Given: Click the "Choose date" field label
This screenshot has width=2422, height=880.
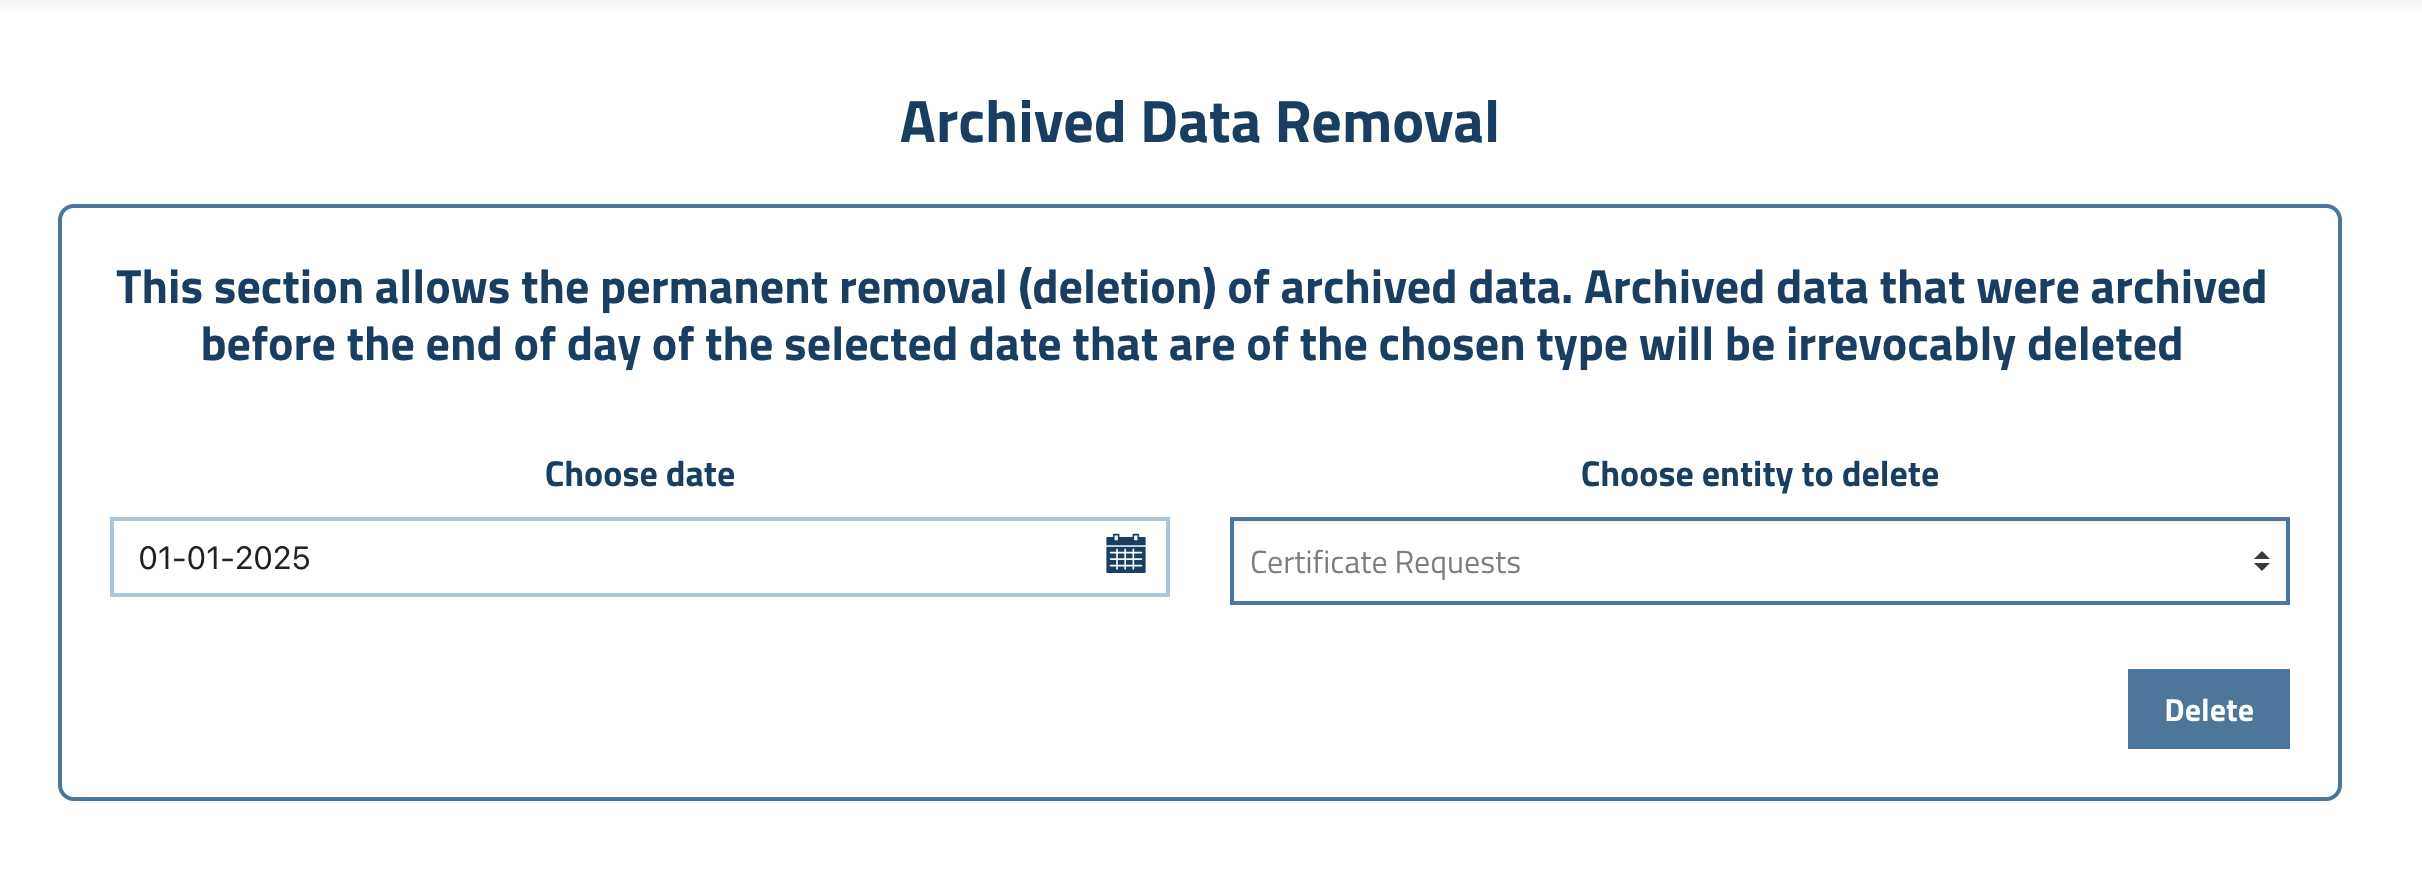Looking at the screenshot, I should tap(639, 474).
